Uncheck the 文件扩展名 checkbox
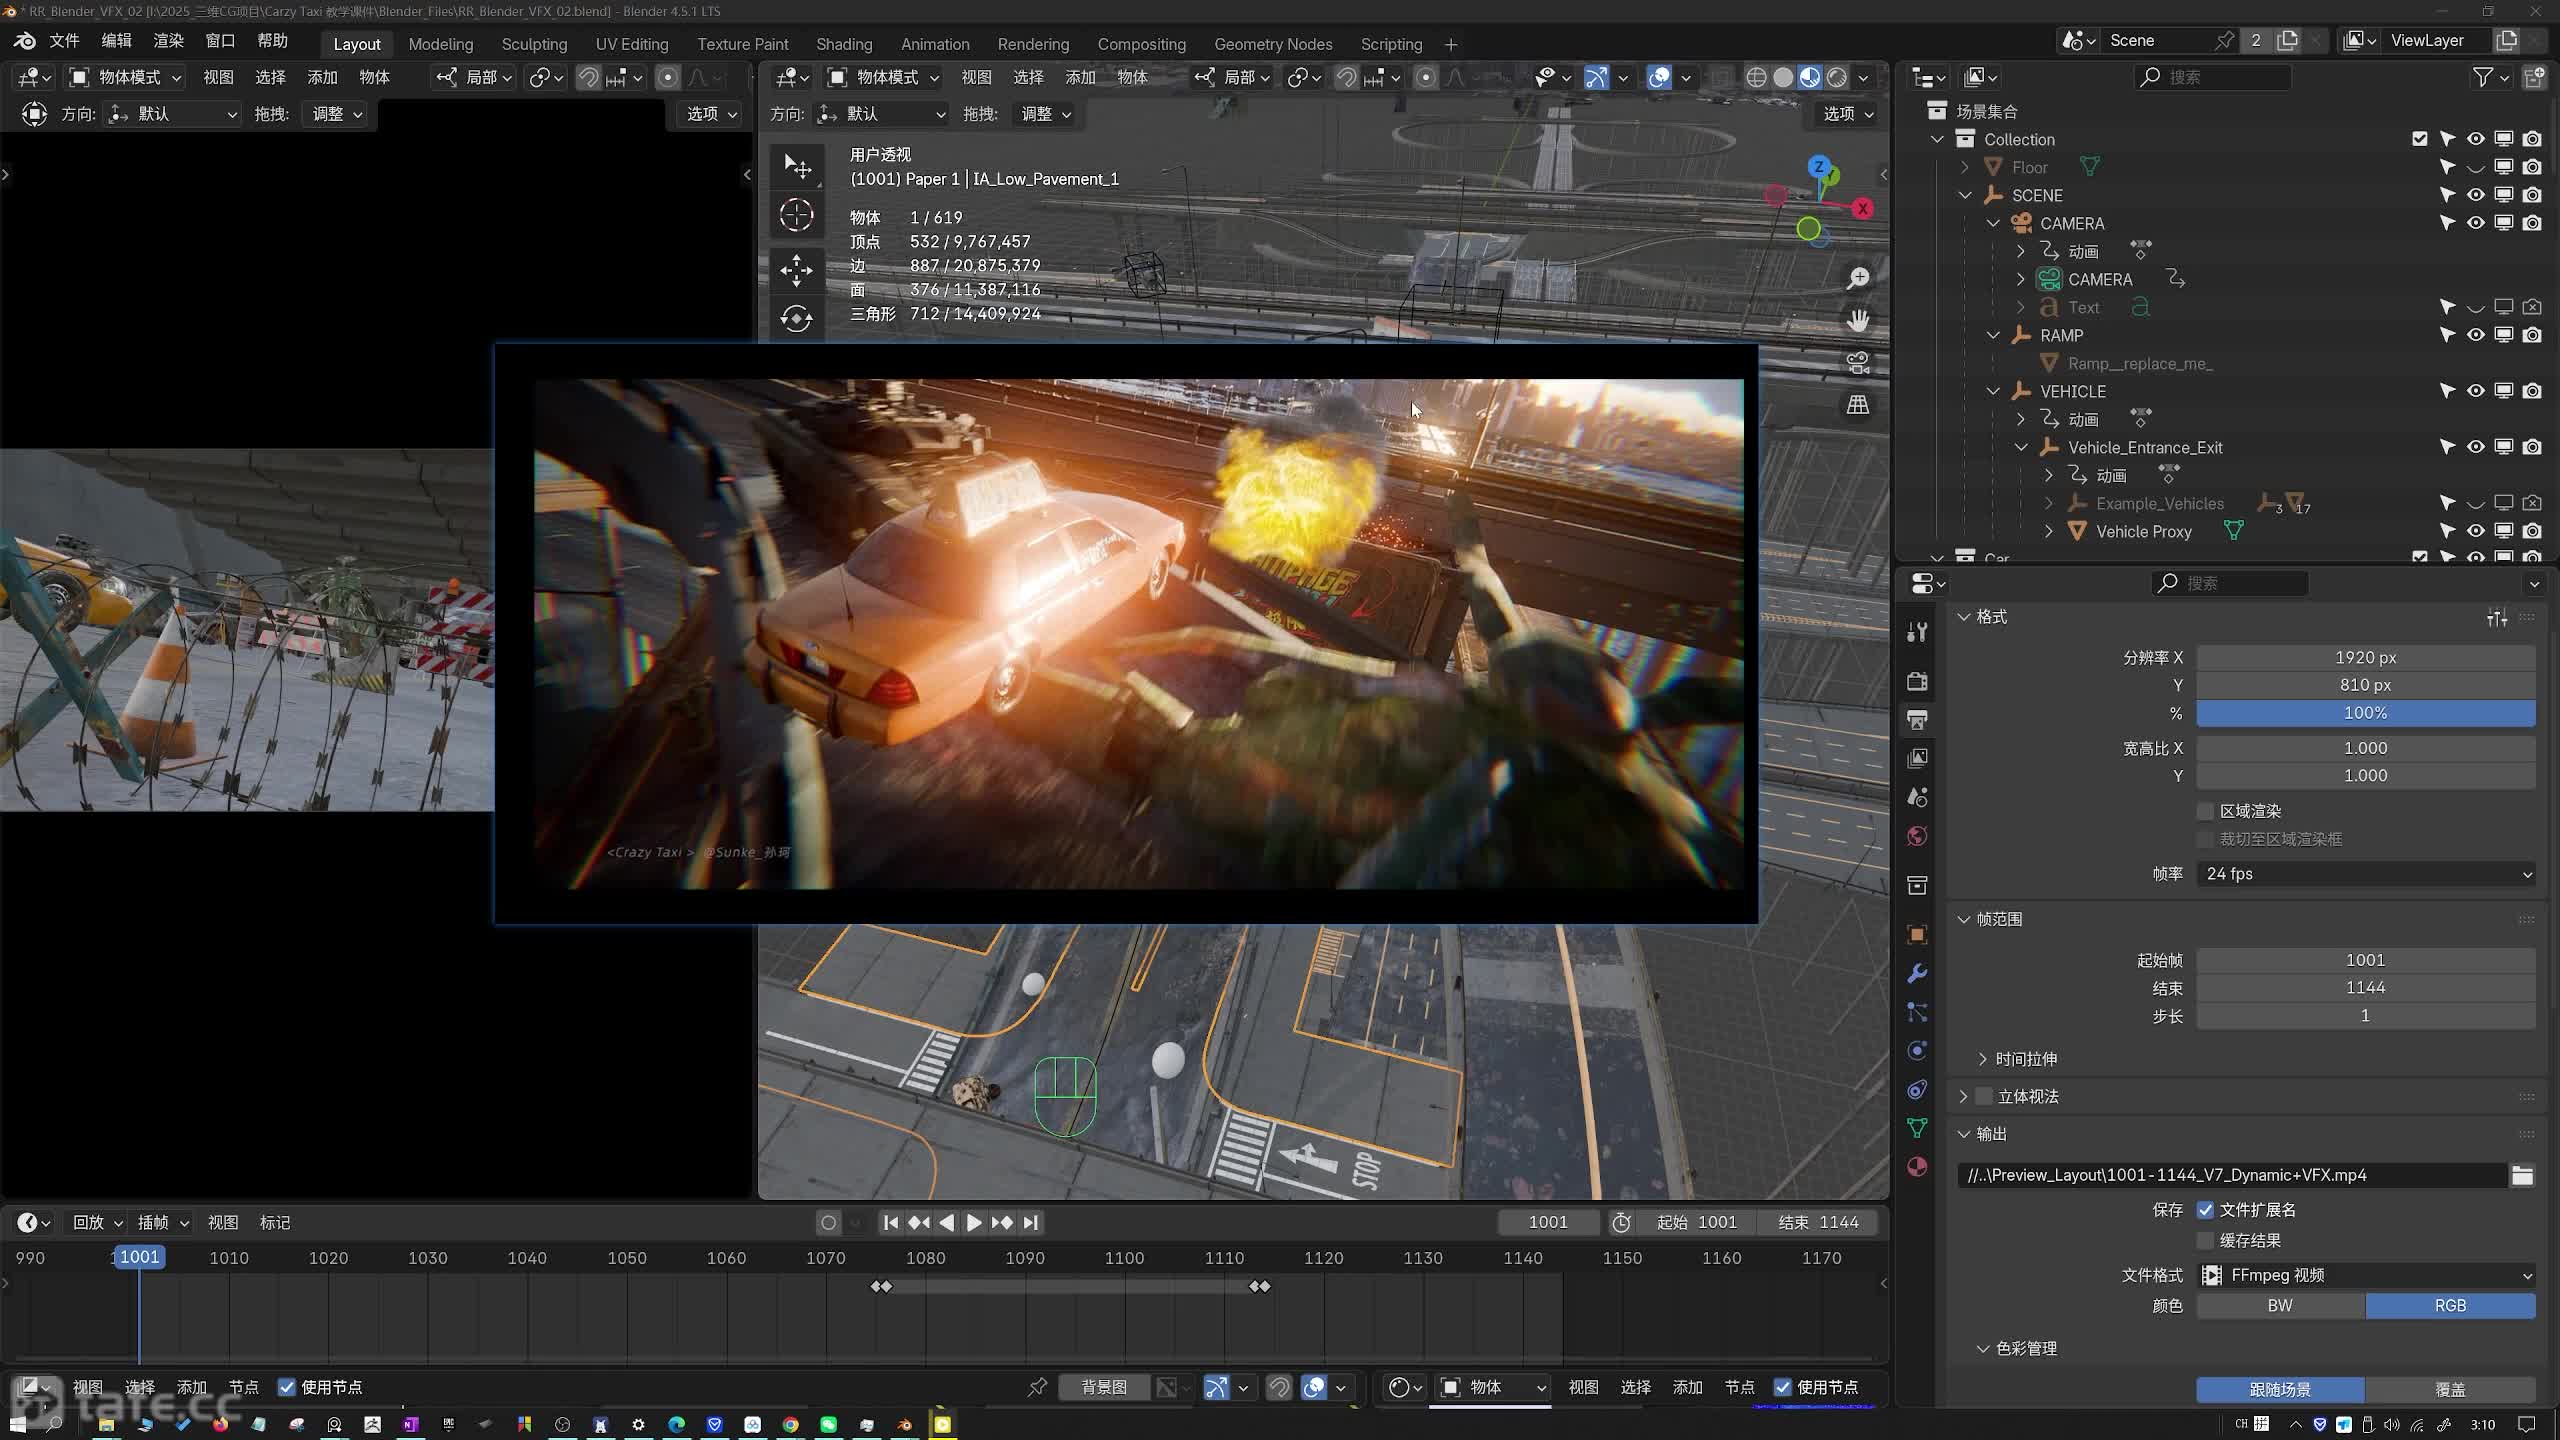The image size is (2560, 1440). (x=2205, y=1210)
